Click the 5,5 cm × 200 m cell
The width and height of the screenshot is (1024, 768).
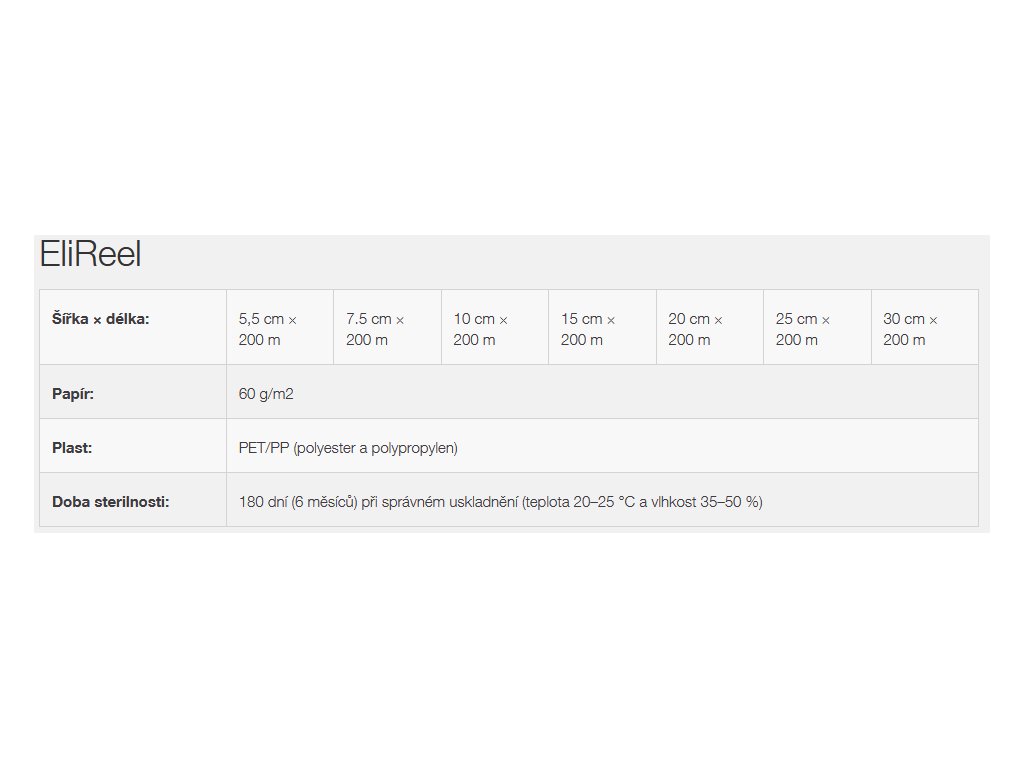pyautogui.click(x=280, y=327)
